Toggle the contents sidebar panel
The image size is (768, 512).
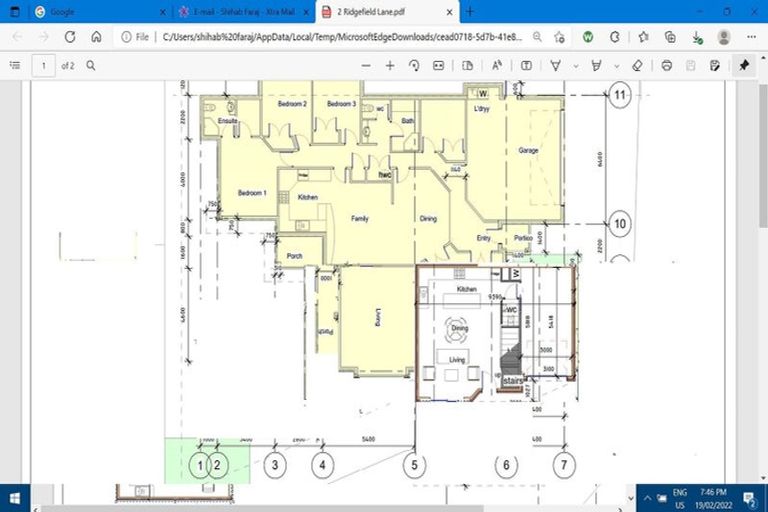point(15,65)
